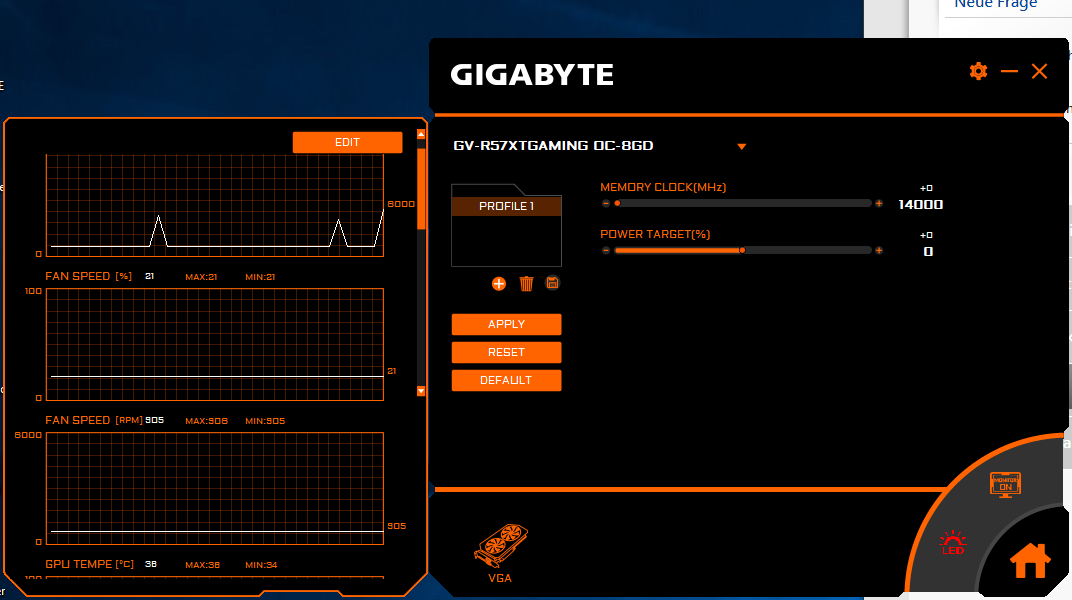Screen dimensions: 1072x600
Task: Click the FAN SPEED [%] label
Action: (88, 276)
